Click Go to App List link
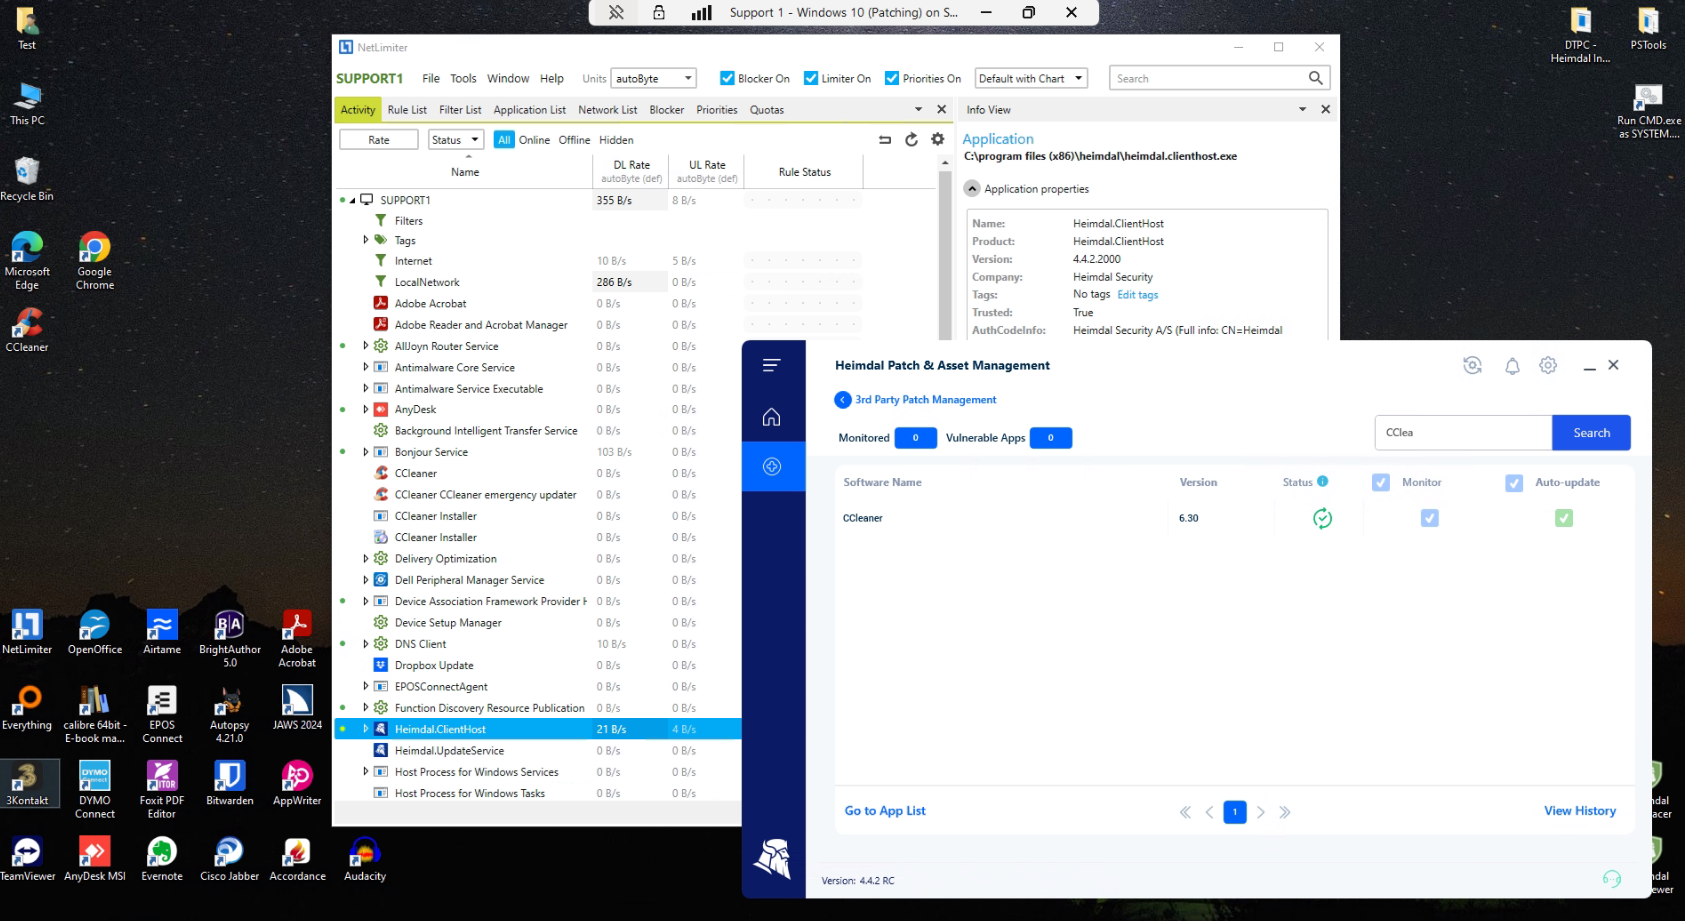 [885, 811]
